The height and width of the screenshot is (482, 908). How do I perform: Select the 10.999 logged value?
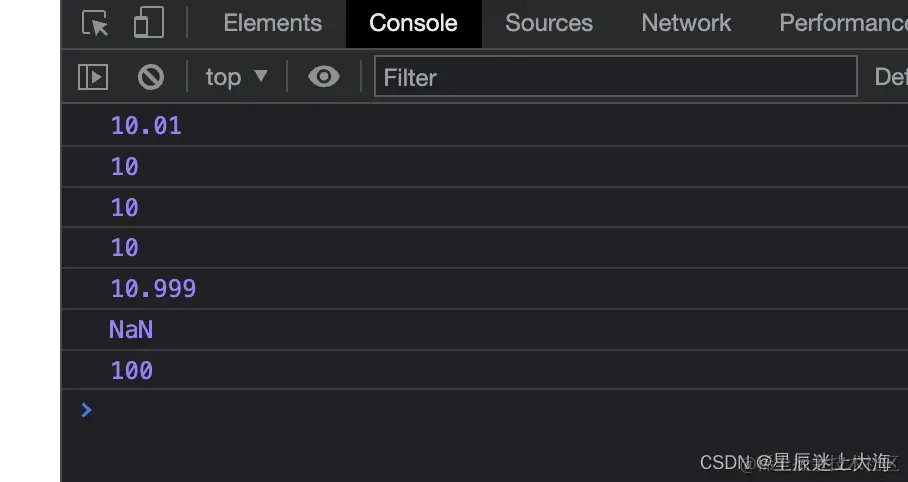pyautogui.click(x=153, y=289)
